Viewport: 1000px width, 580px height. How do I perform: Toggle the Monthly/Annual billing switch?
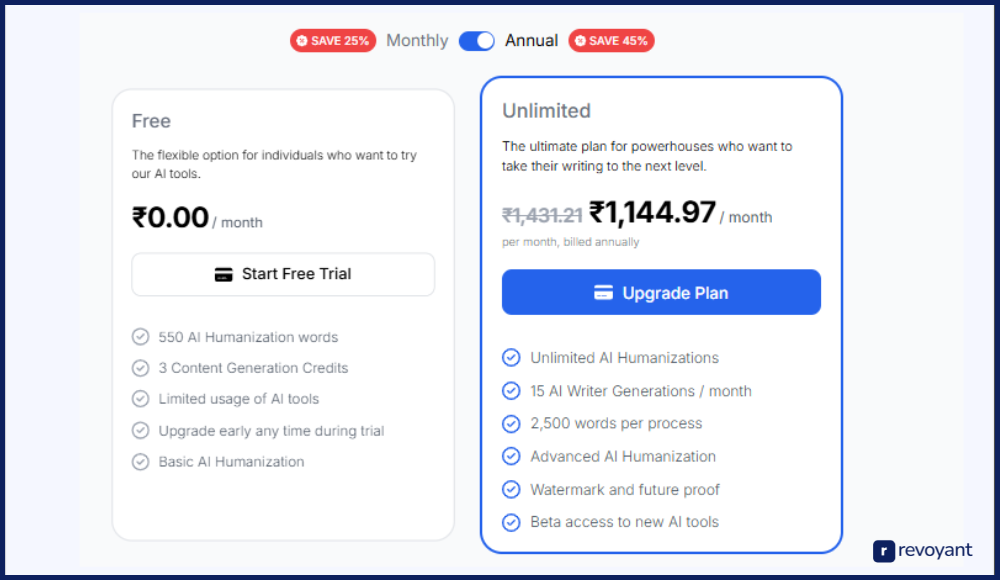[477, 41]
